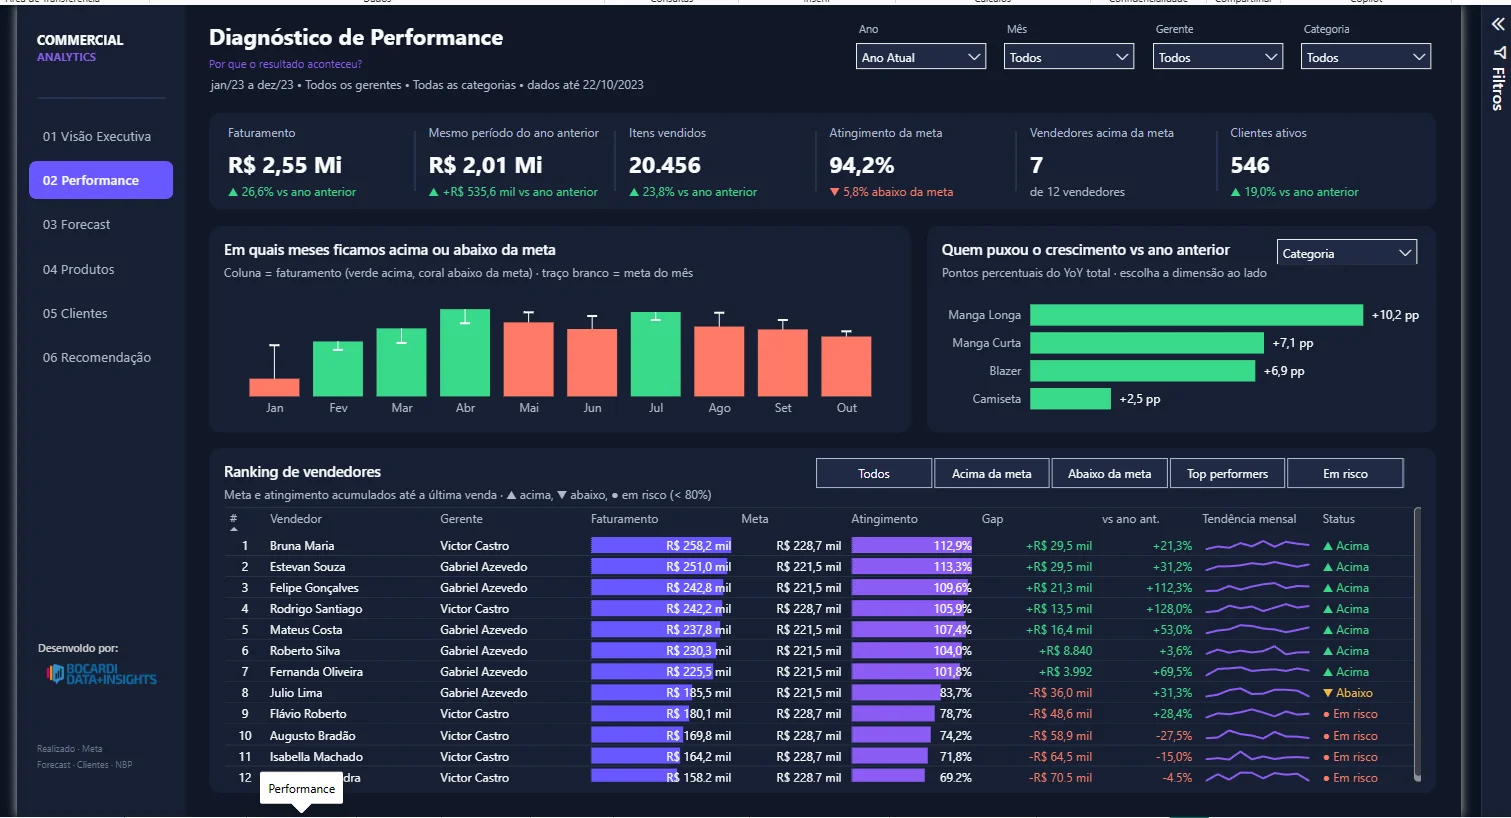Click the sort arrow under the # column

coord(234,529)
